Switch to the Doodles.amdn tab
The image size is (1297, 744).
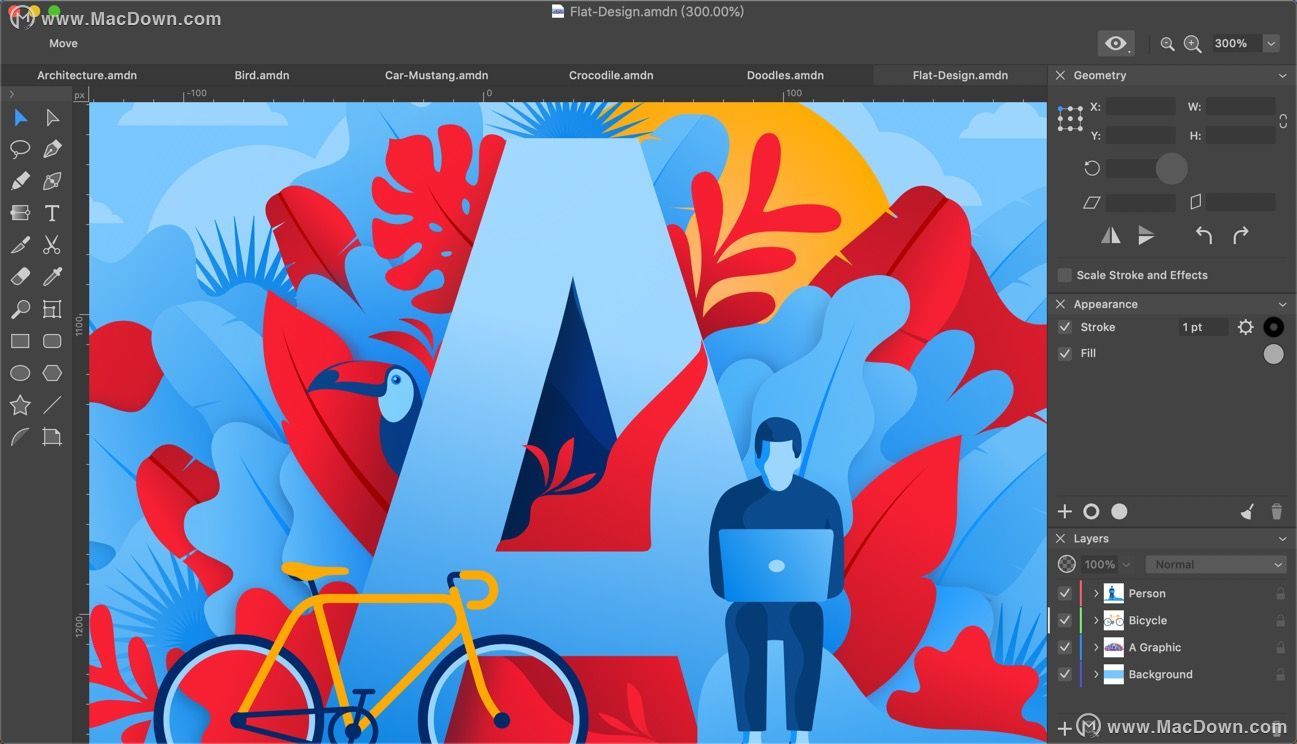[x=785, y=75]
